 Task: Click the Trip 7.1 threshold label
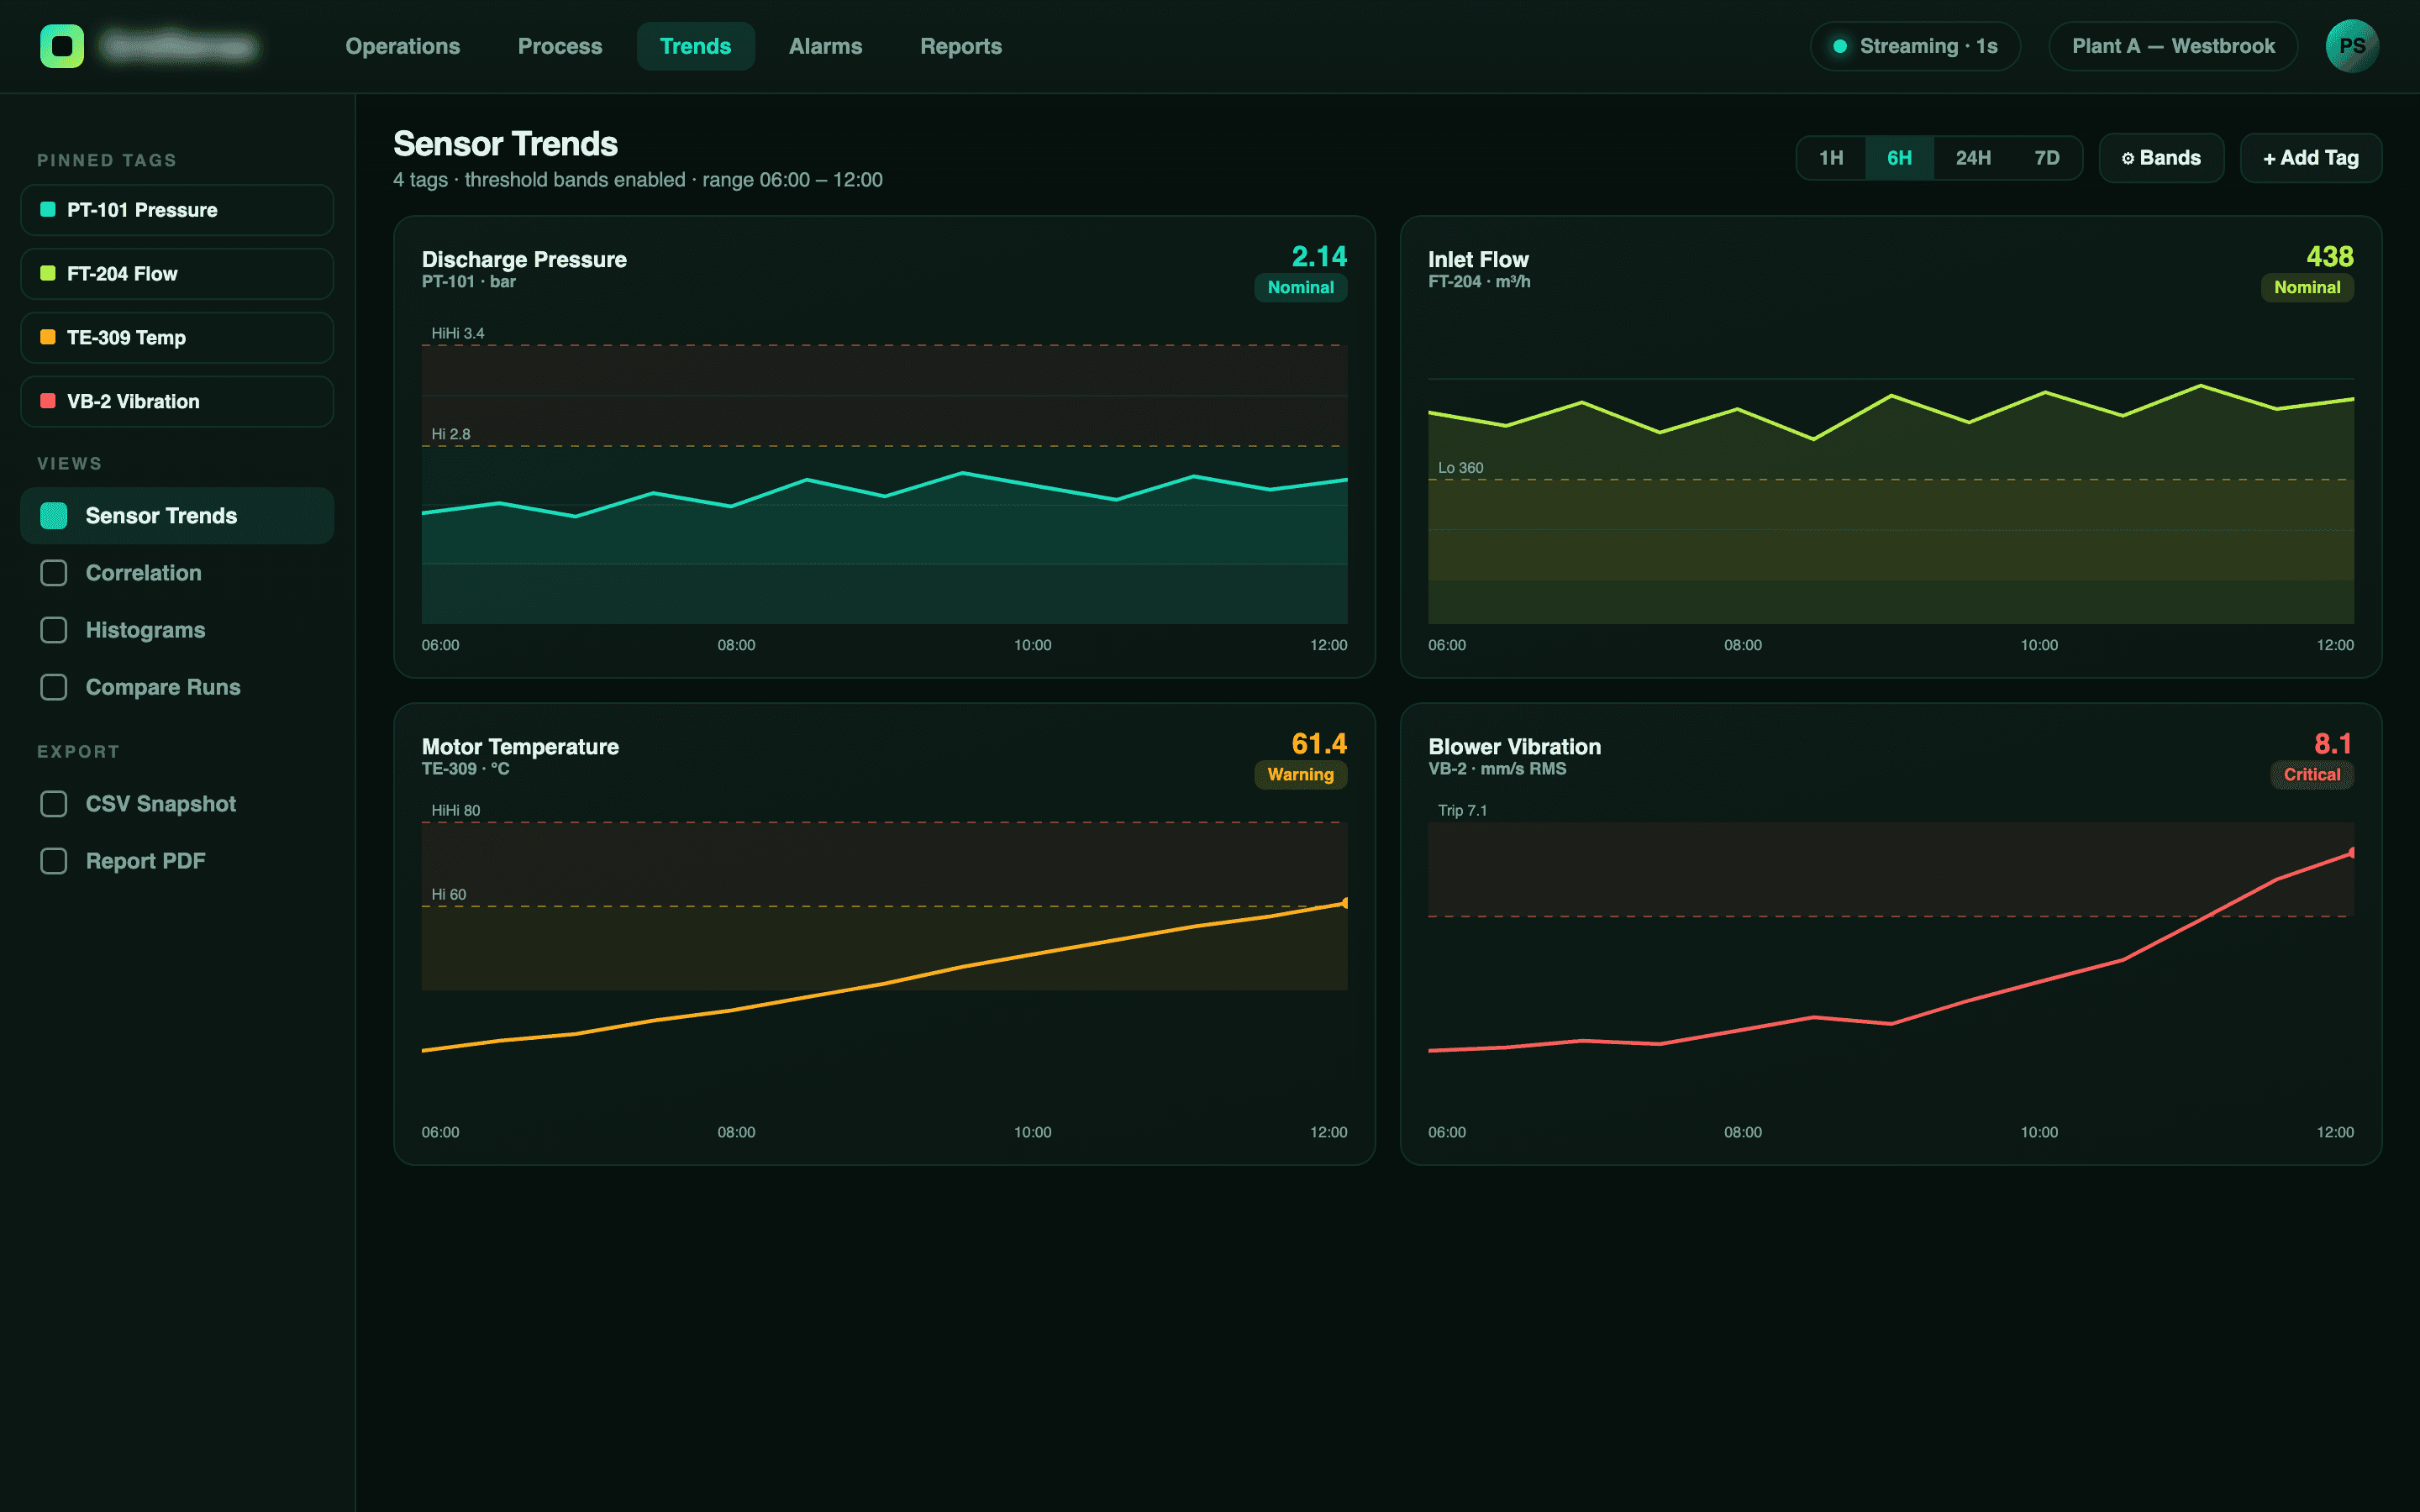click(x=1462, y=810)
